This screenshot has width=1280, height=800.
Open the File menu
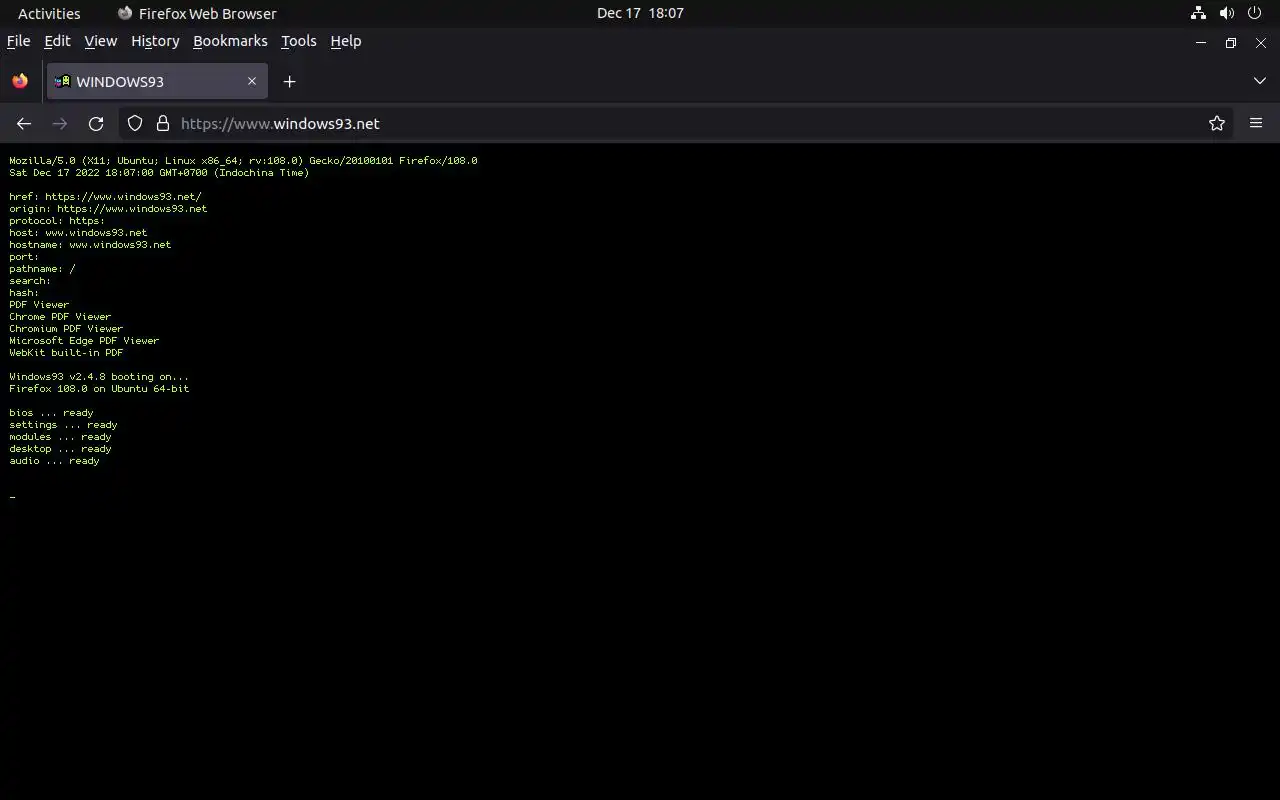pos(19,41)
